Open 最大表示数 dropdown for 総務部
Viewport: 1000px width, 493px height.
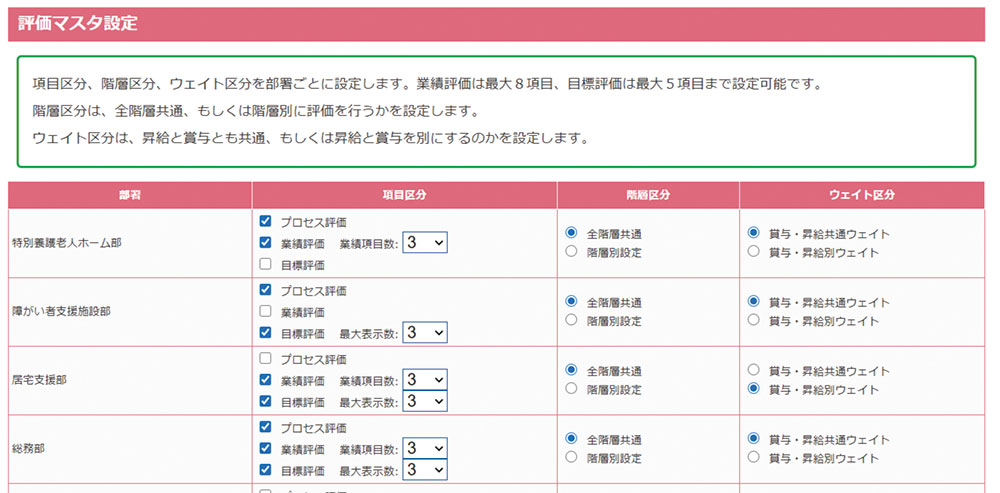424,470
